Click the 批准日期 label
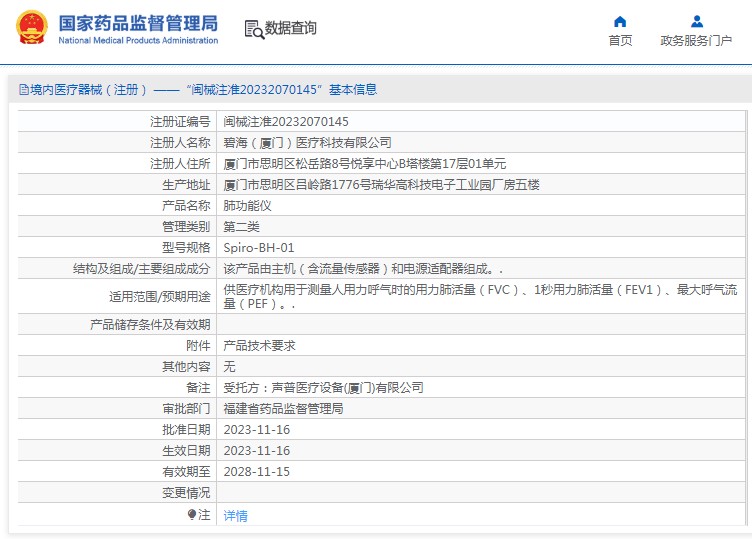The width and height of the screenshot is (752, 539). click(x=186, y=430)
